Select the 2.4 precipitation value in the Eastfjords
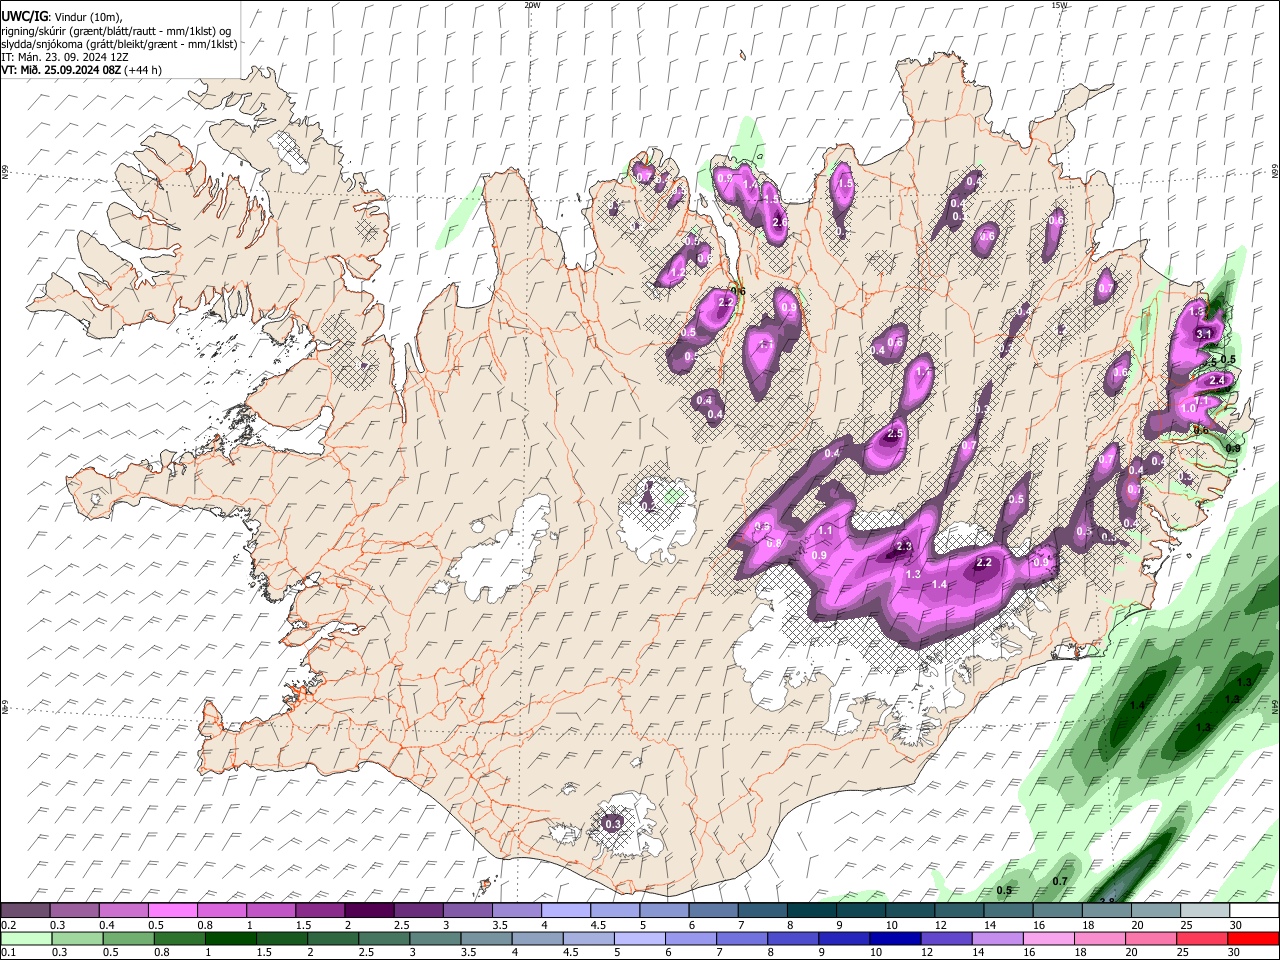 pos(1217,381)
